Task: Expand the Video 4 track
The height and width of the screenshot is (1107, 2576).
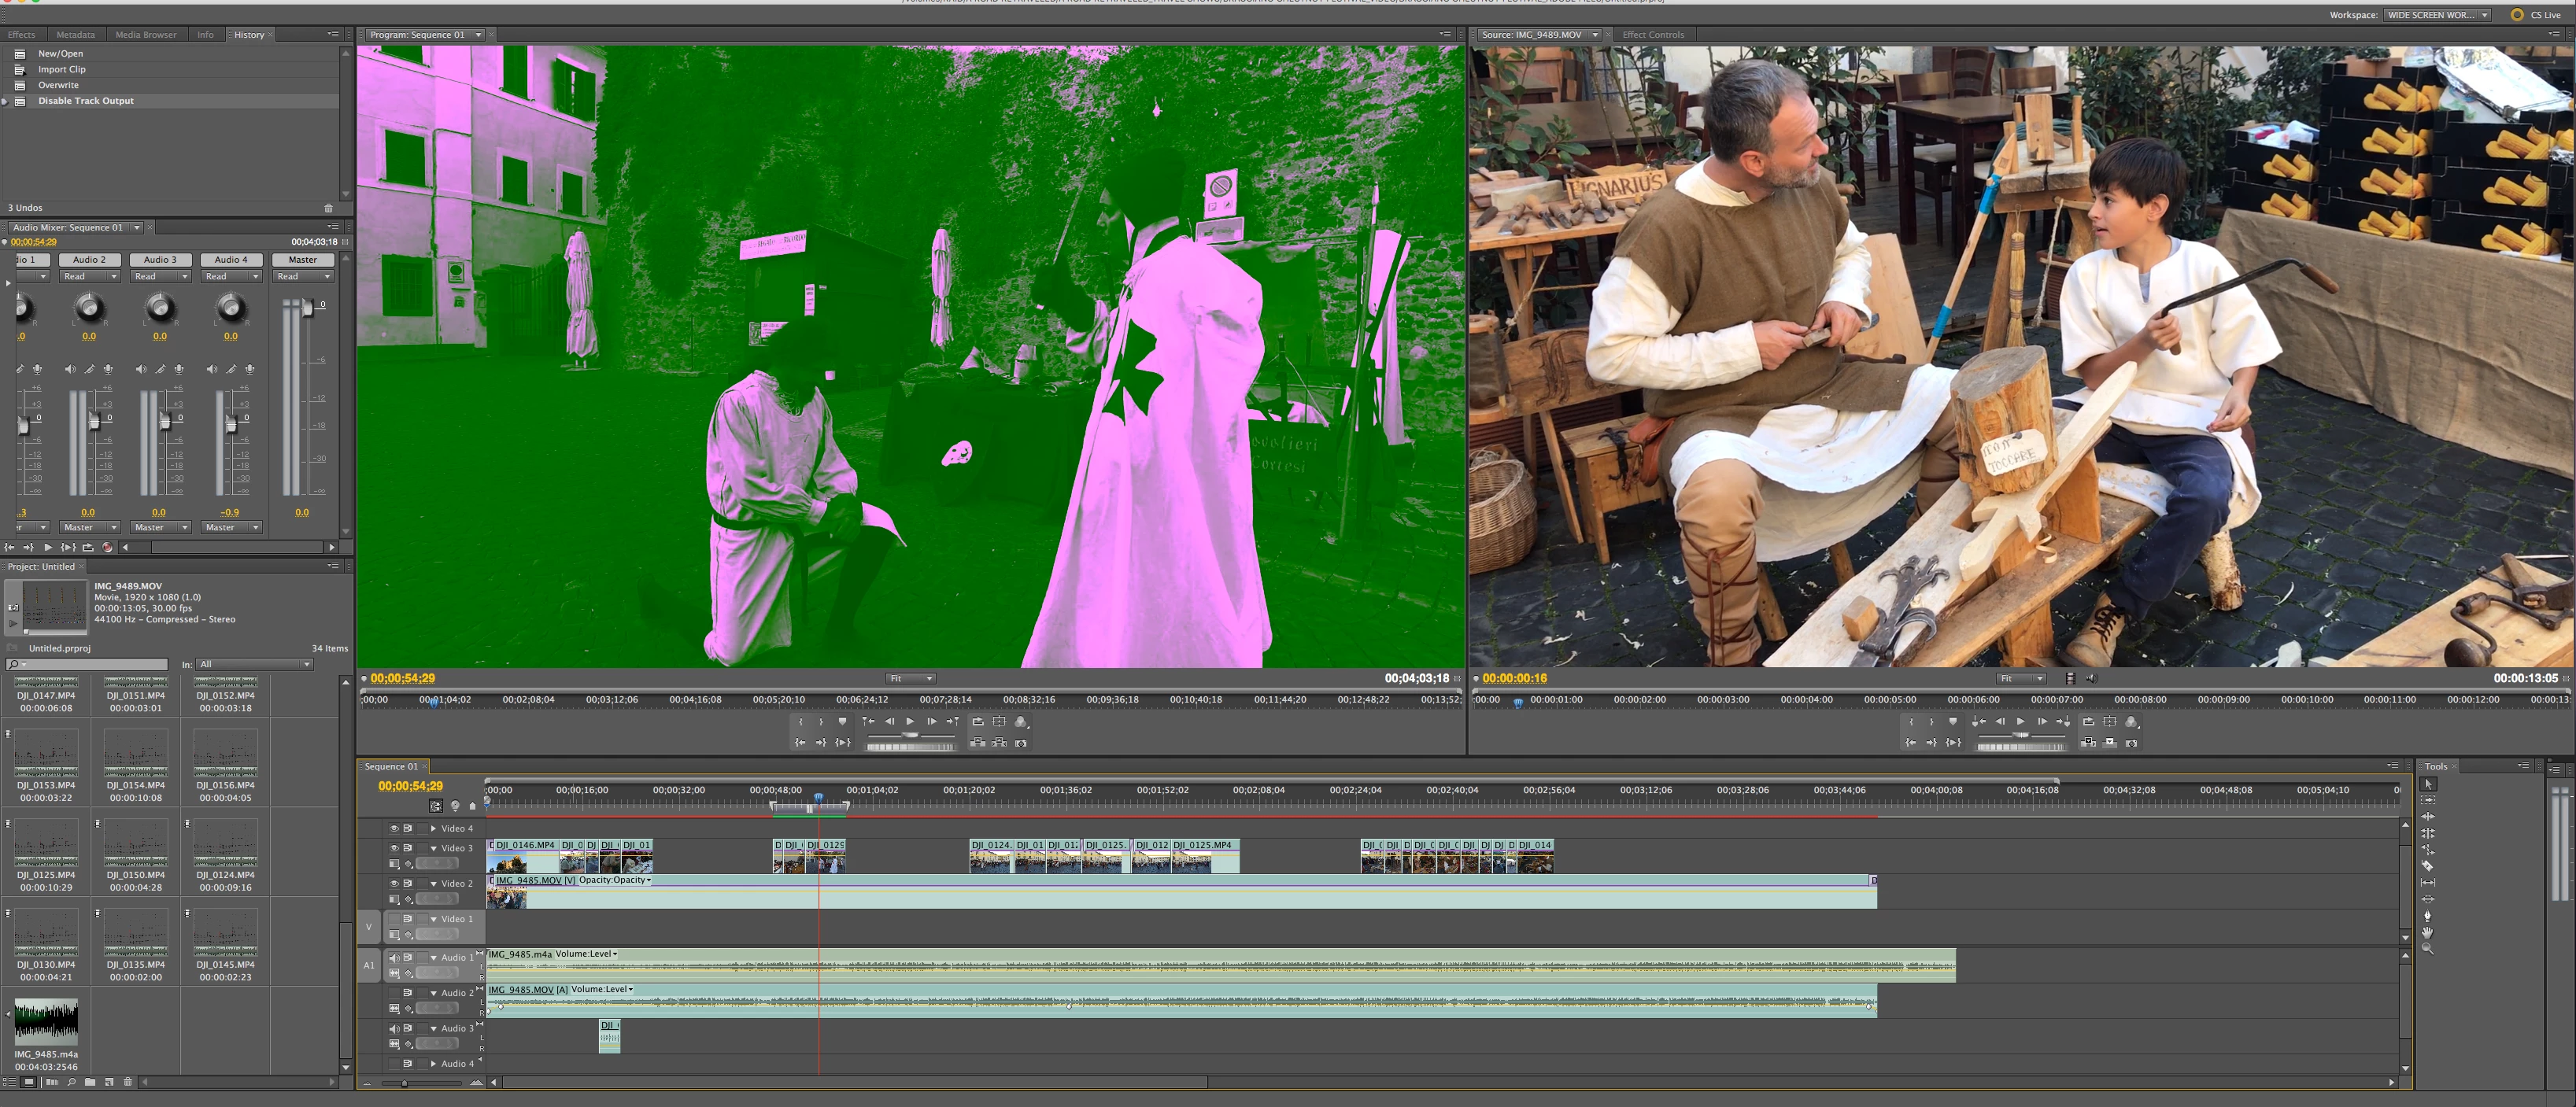Action: pos(433,829)
